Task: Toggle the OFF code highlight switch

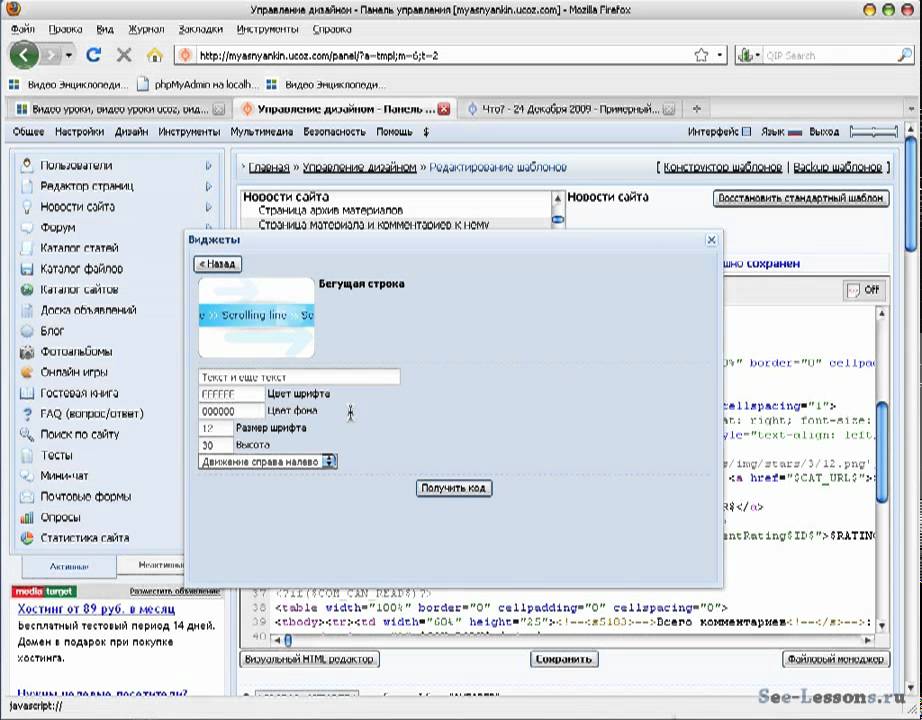Action: pyautogui.click(x=864, y=290)
